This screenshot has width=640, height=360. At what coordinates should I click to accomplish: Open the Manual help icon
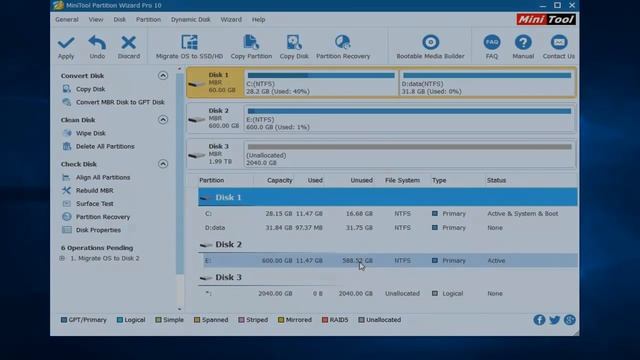point(523,42)
